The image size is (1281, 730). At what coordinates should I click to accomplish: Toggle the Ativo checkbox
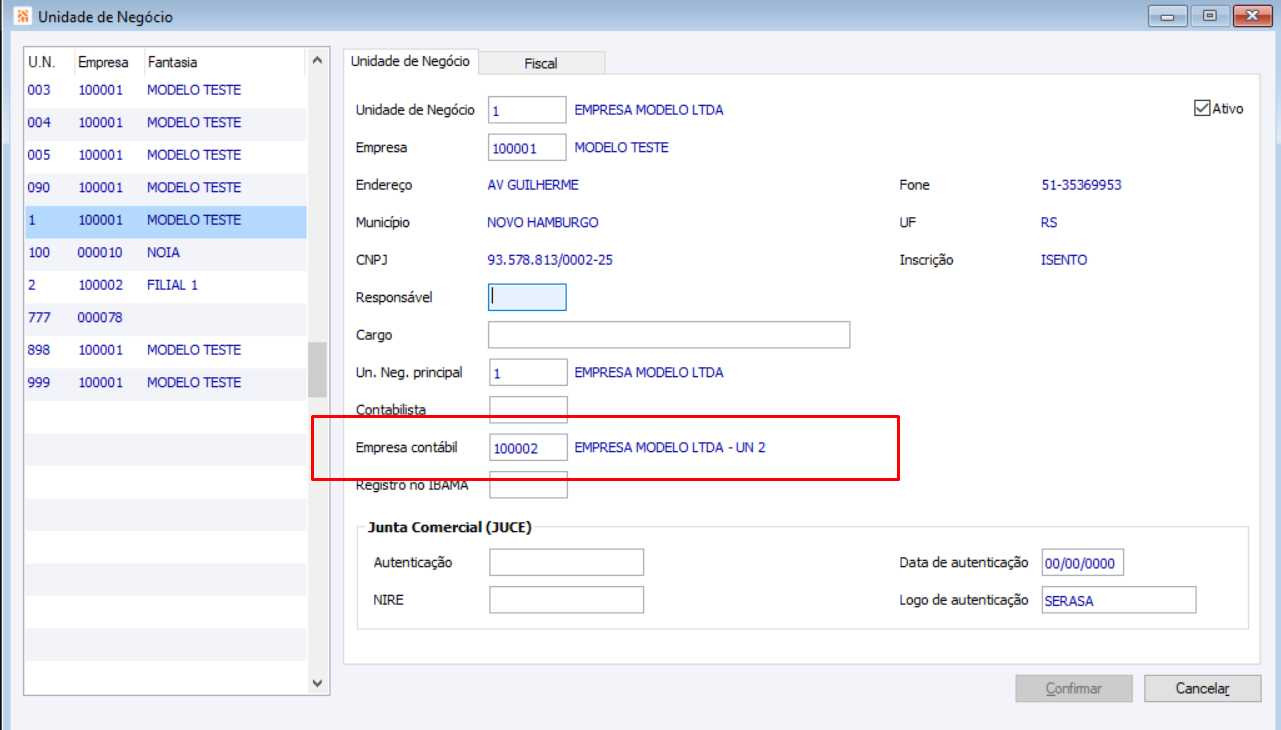pos(1202,108)
